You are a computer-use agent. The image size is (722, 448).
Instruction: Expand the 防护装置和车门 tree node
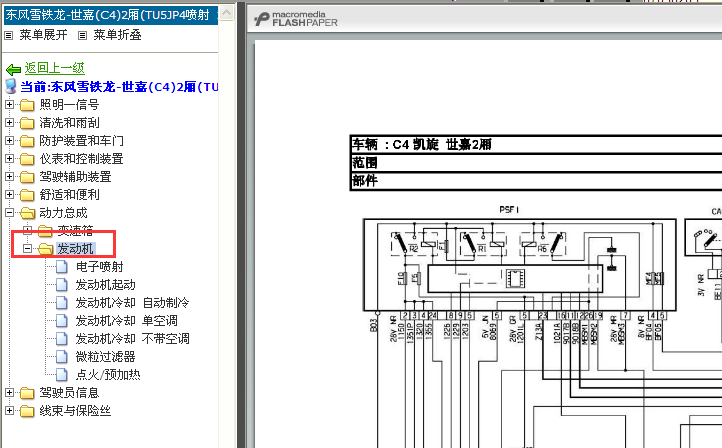9,140
